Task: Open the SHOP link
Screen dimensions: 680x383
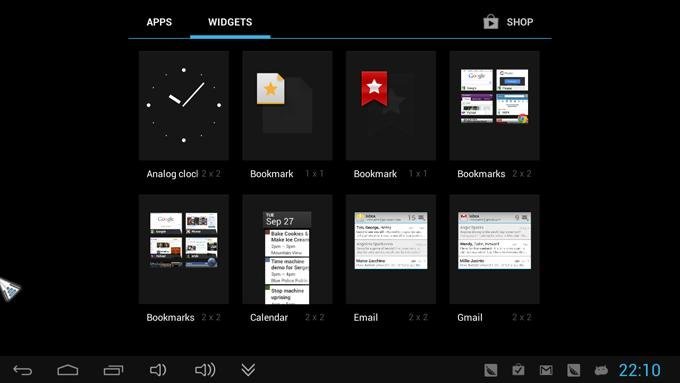Action: (520, 22)
